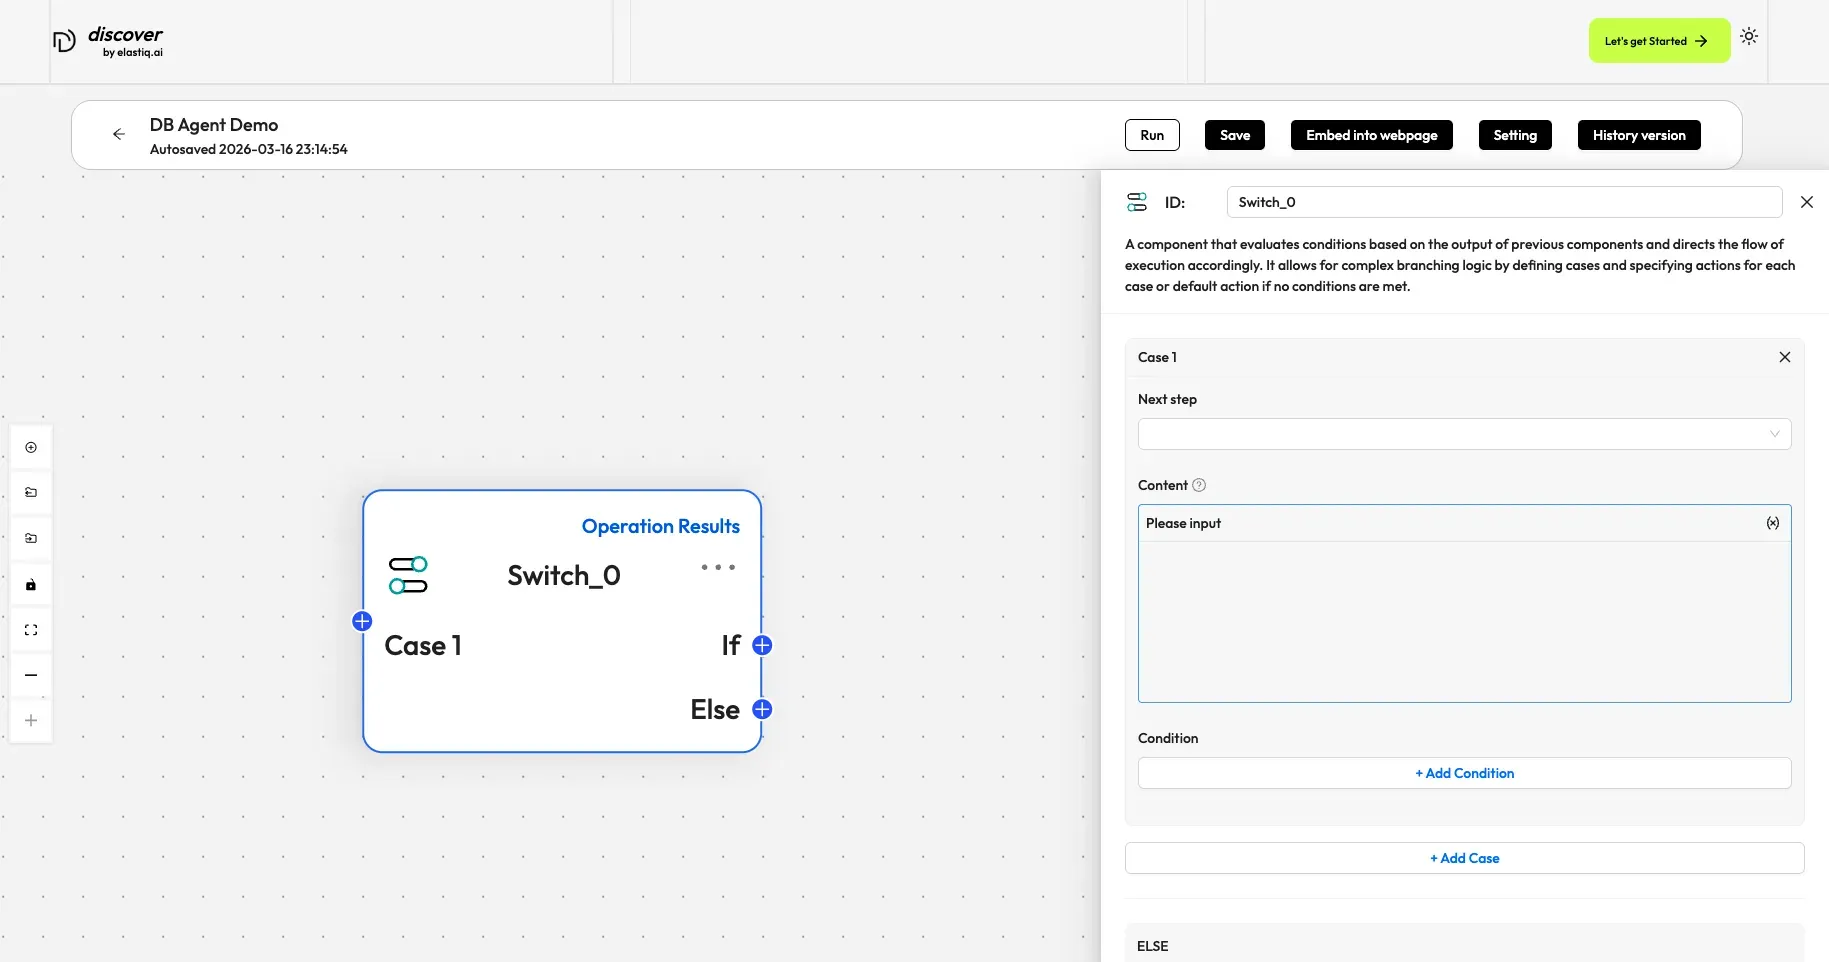Open the Switch_0 node three-dot menu
Viewport: 1829px width, 962px height.
coord(717,568)
